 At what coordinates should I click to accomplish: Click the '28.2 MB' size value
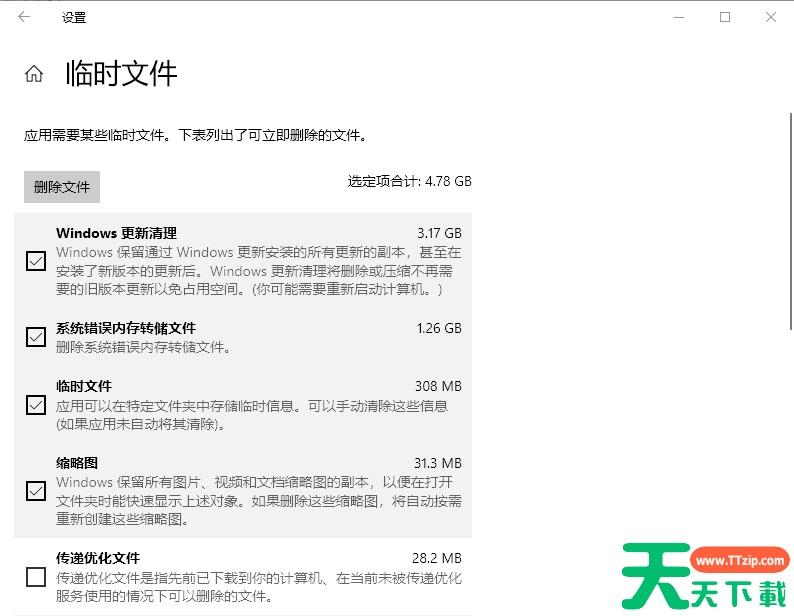(436, 558)
